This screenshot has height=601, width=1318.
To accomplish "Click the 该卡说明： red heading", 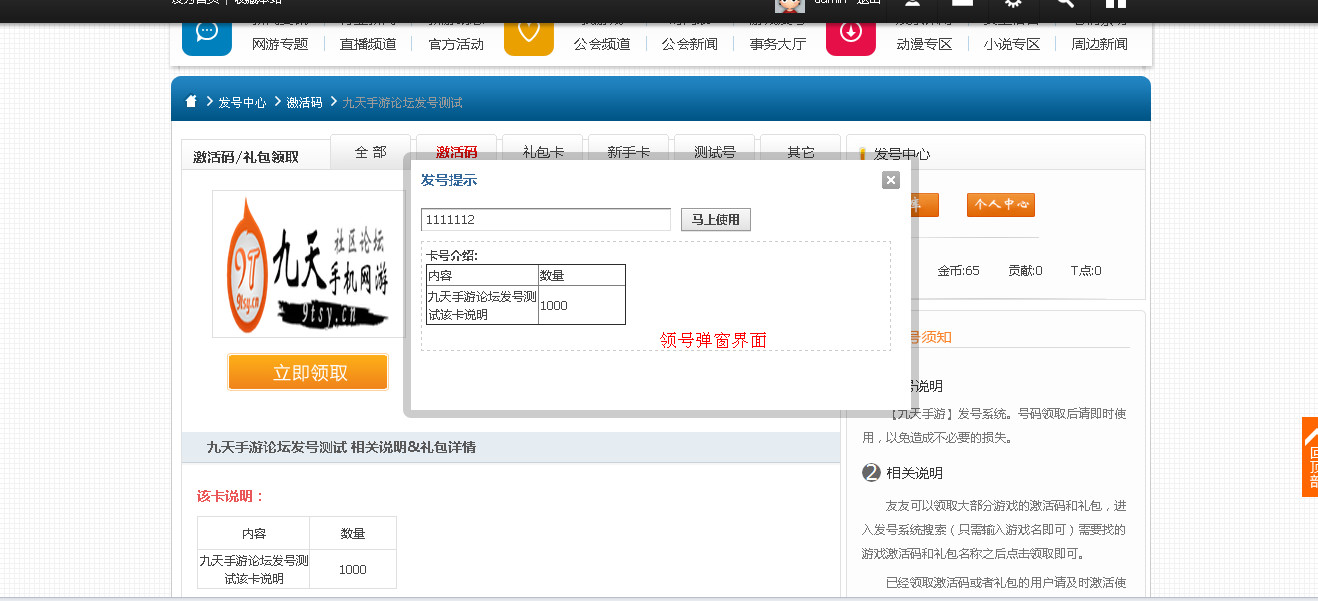I will coord(231,496).
